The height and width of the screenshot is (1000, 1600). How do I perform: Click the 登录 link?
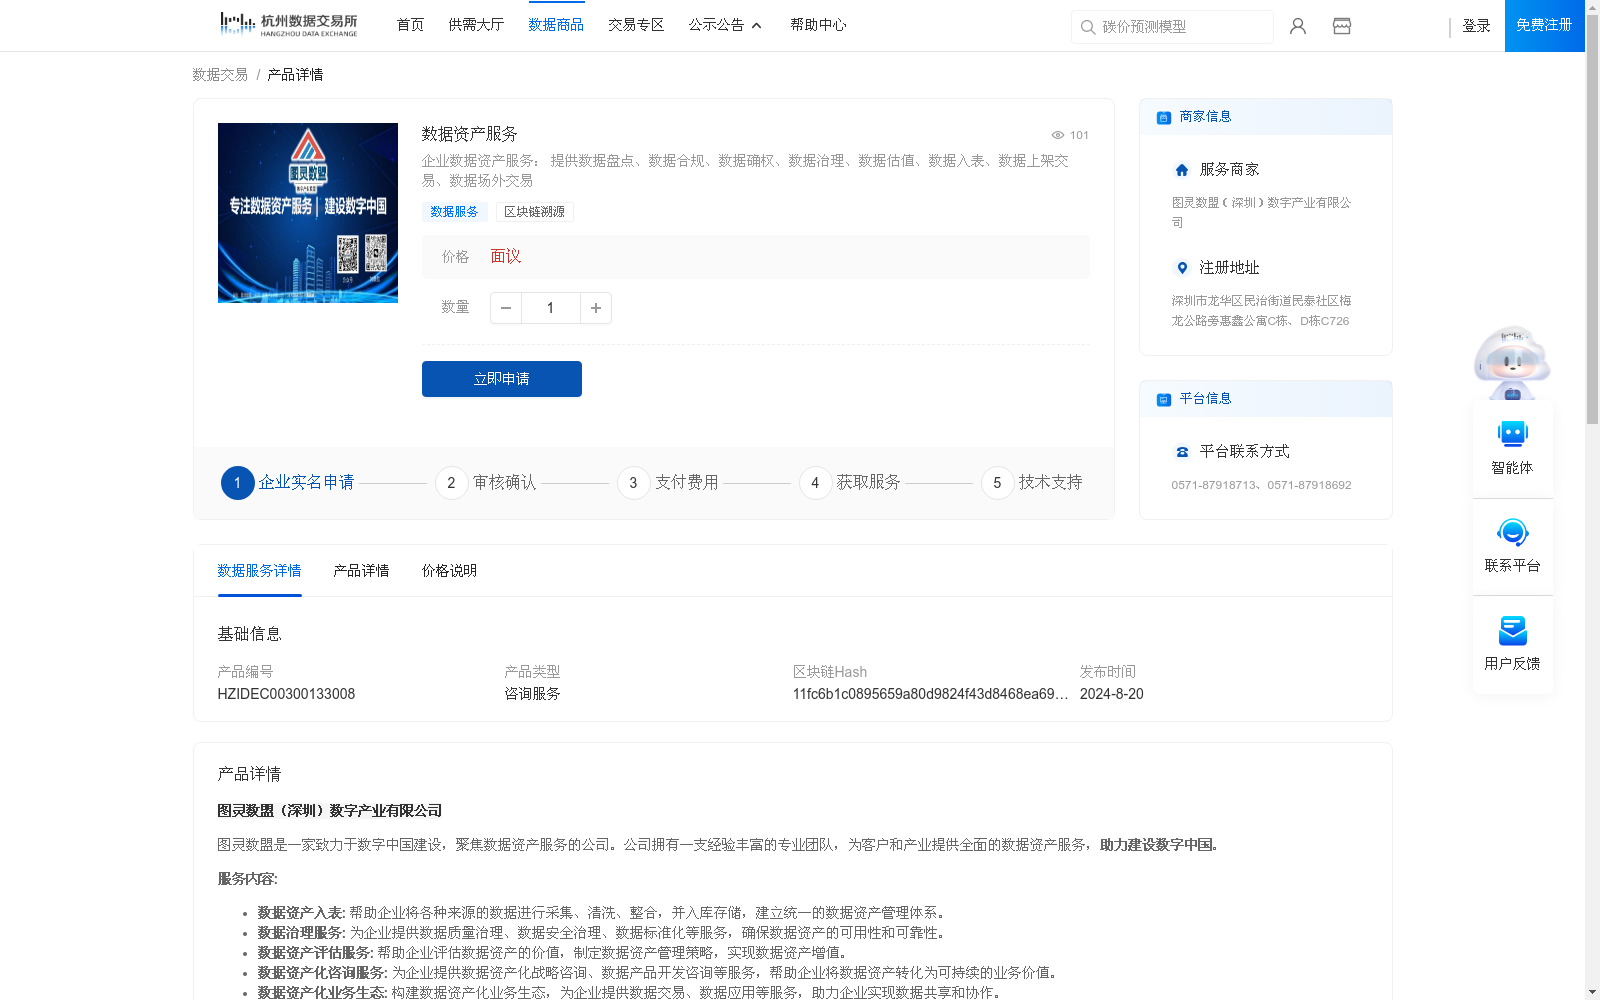point(1476,26)
